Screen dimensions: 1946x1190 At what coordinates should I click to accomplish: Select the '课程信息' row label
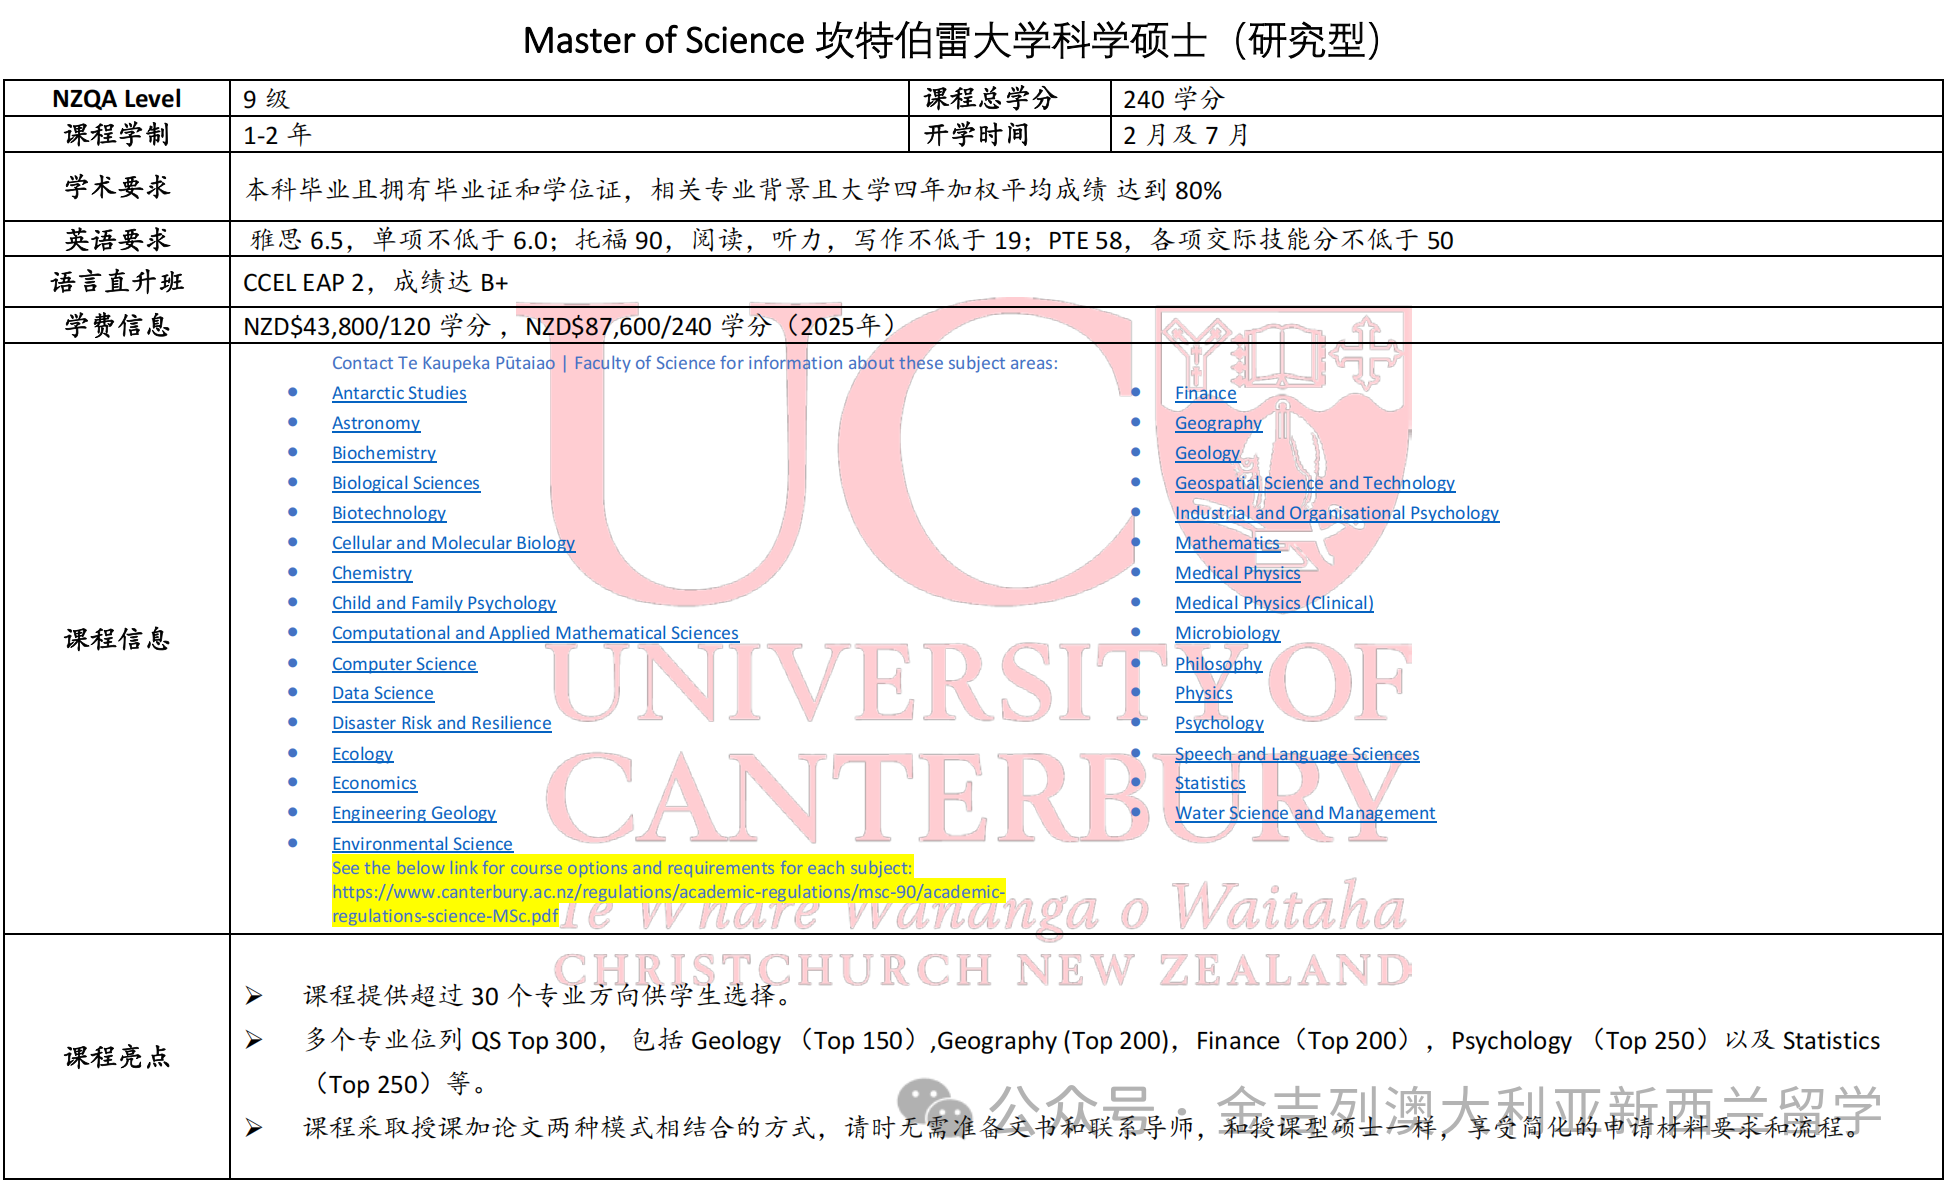pos(117,639)
